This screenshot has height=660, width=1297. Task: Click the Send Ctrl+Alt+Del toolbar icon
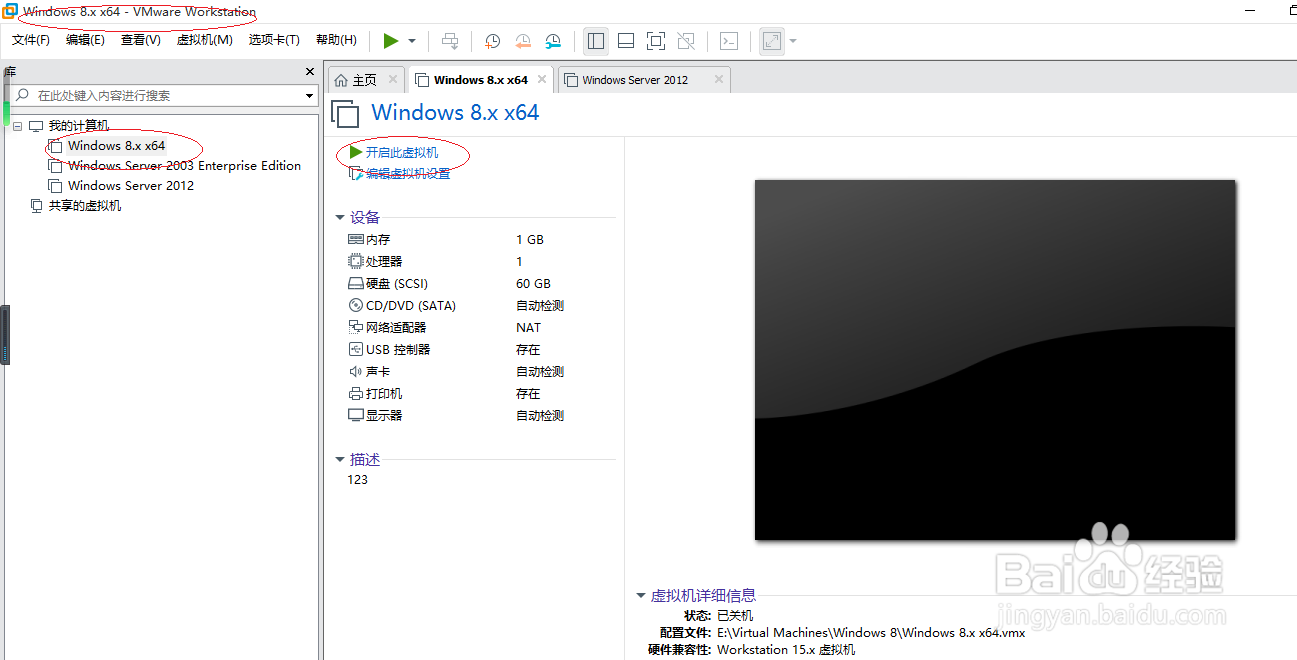click(x=450, y=41)
